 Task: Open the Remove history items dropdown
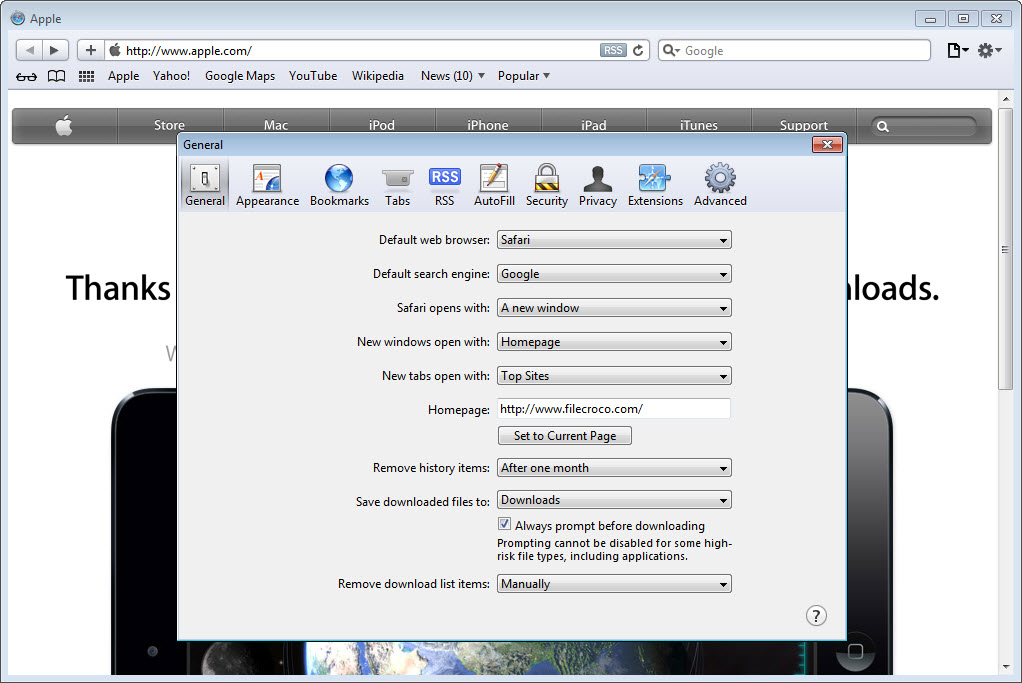point(614,467)
